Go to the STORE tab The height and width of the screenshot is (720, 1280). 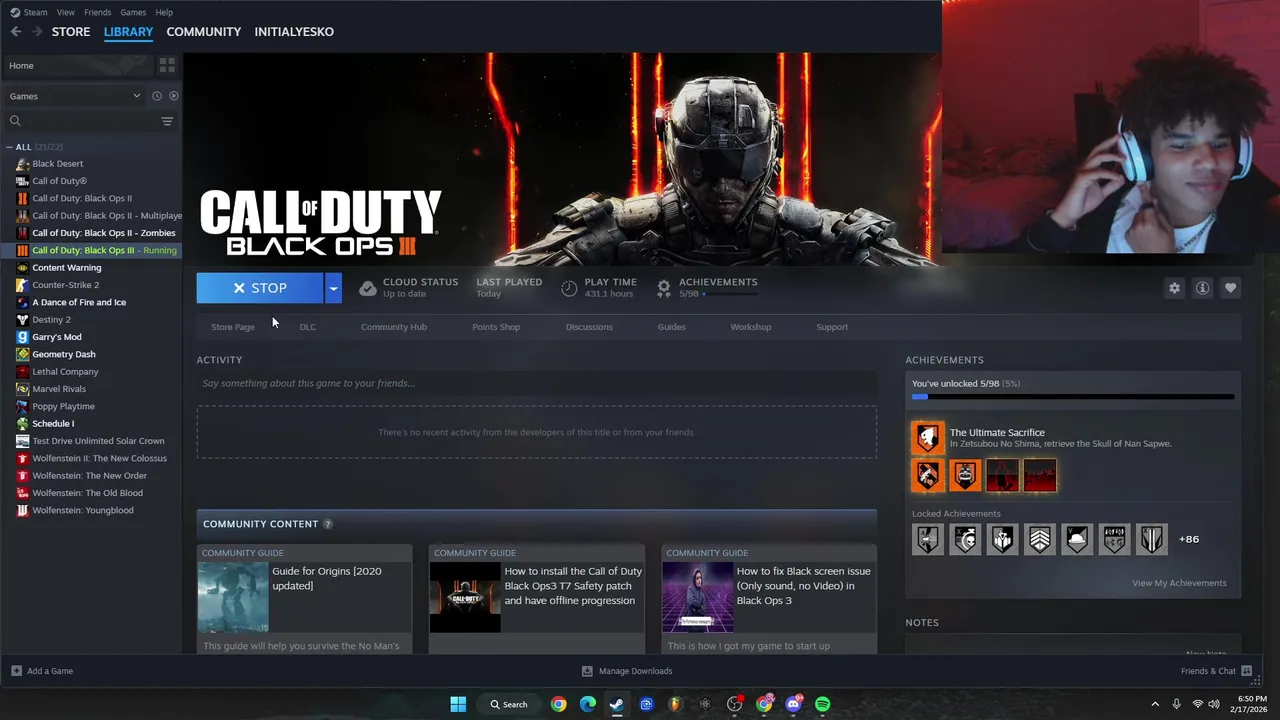(71, 32)
